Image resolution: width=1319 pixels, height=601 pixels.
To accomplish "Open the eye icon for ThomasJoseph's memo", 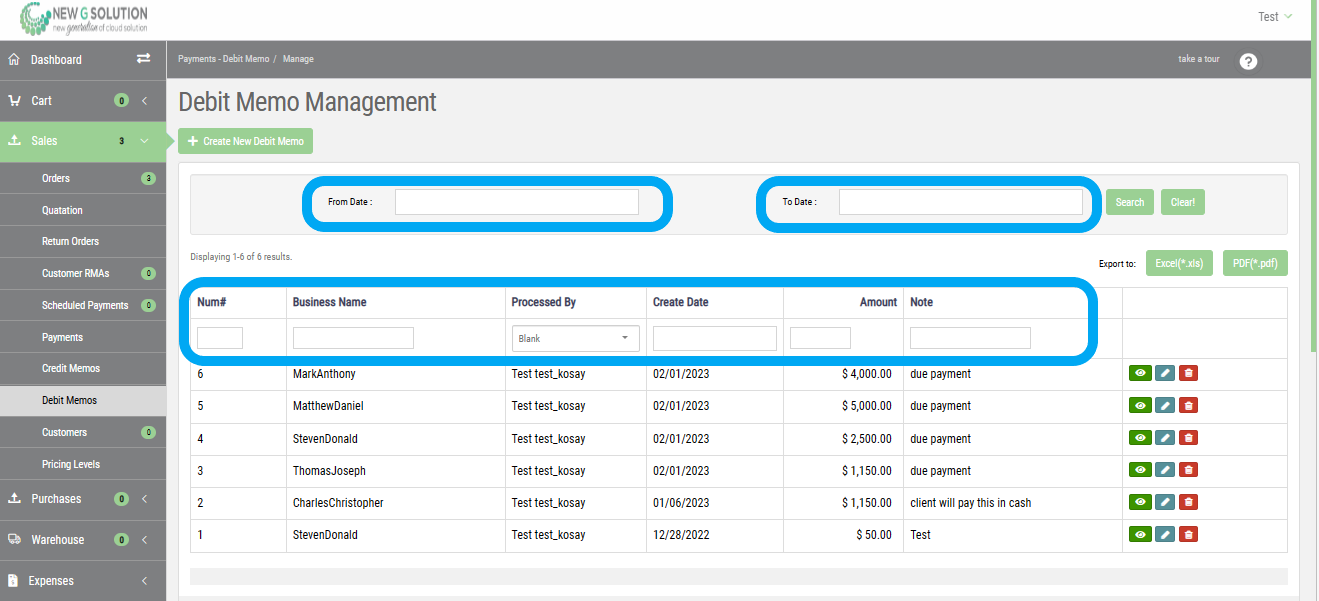I will tap(1140, 469).
